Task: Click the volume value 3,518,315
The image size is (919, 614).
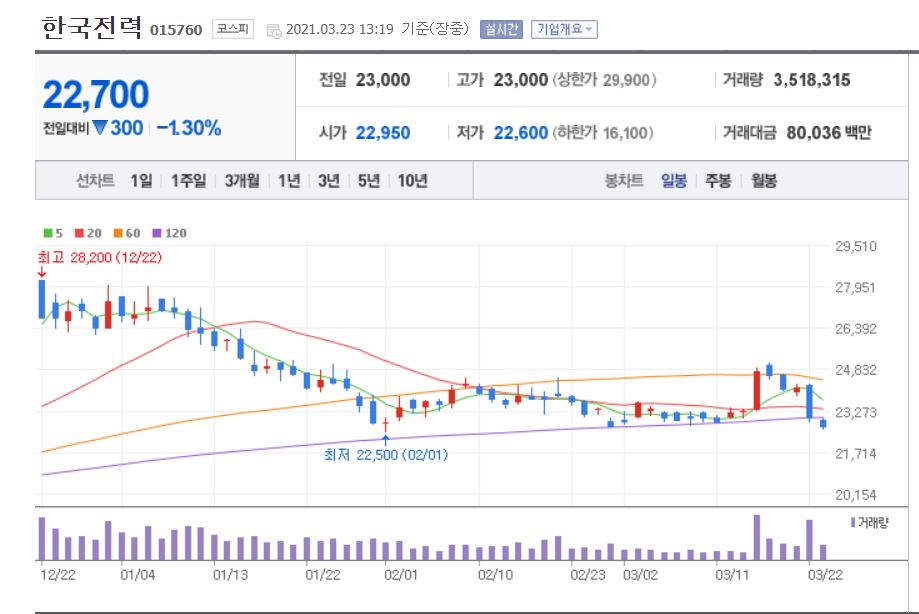Action: [812, 80]
